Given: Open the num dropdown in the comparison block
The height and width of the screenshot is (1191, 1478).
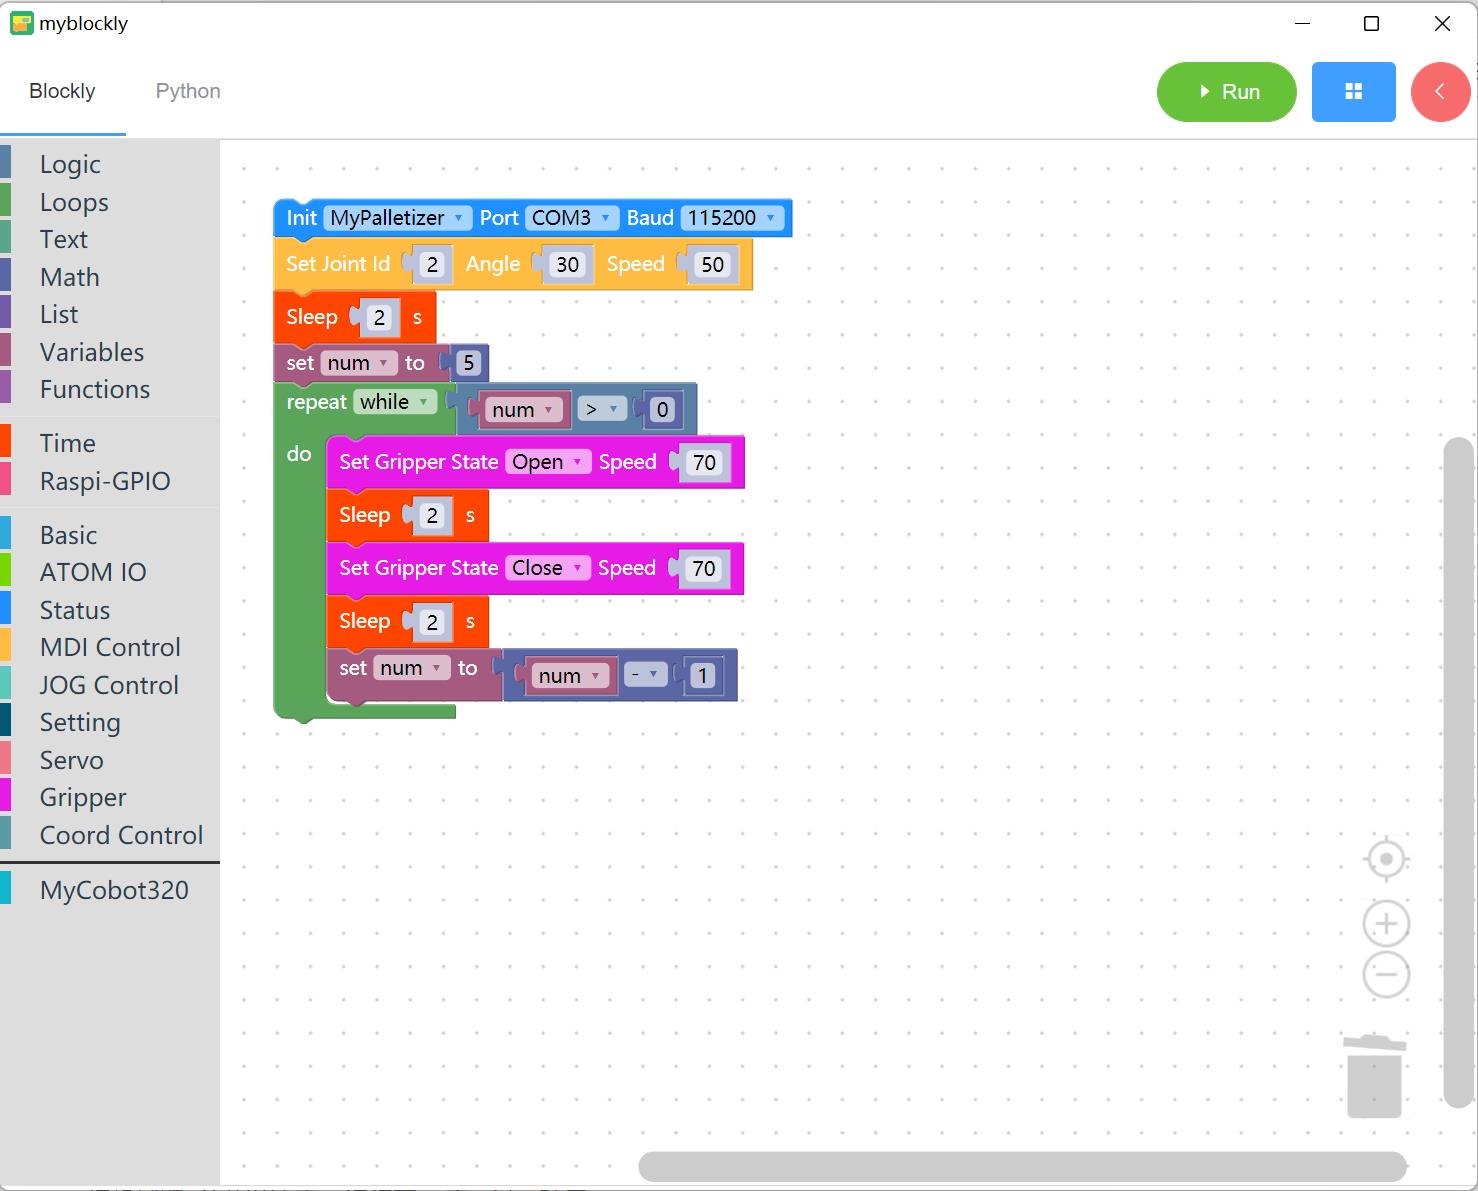Looking at the screenshot, I should (523, 410).
